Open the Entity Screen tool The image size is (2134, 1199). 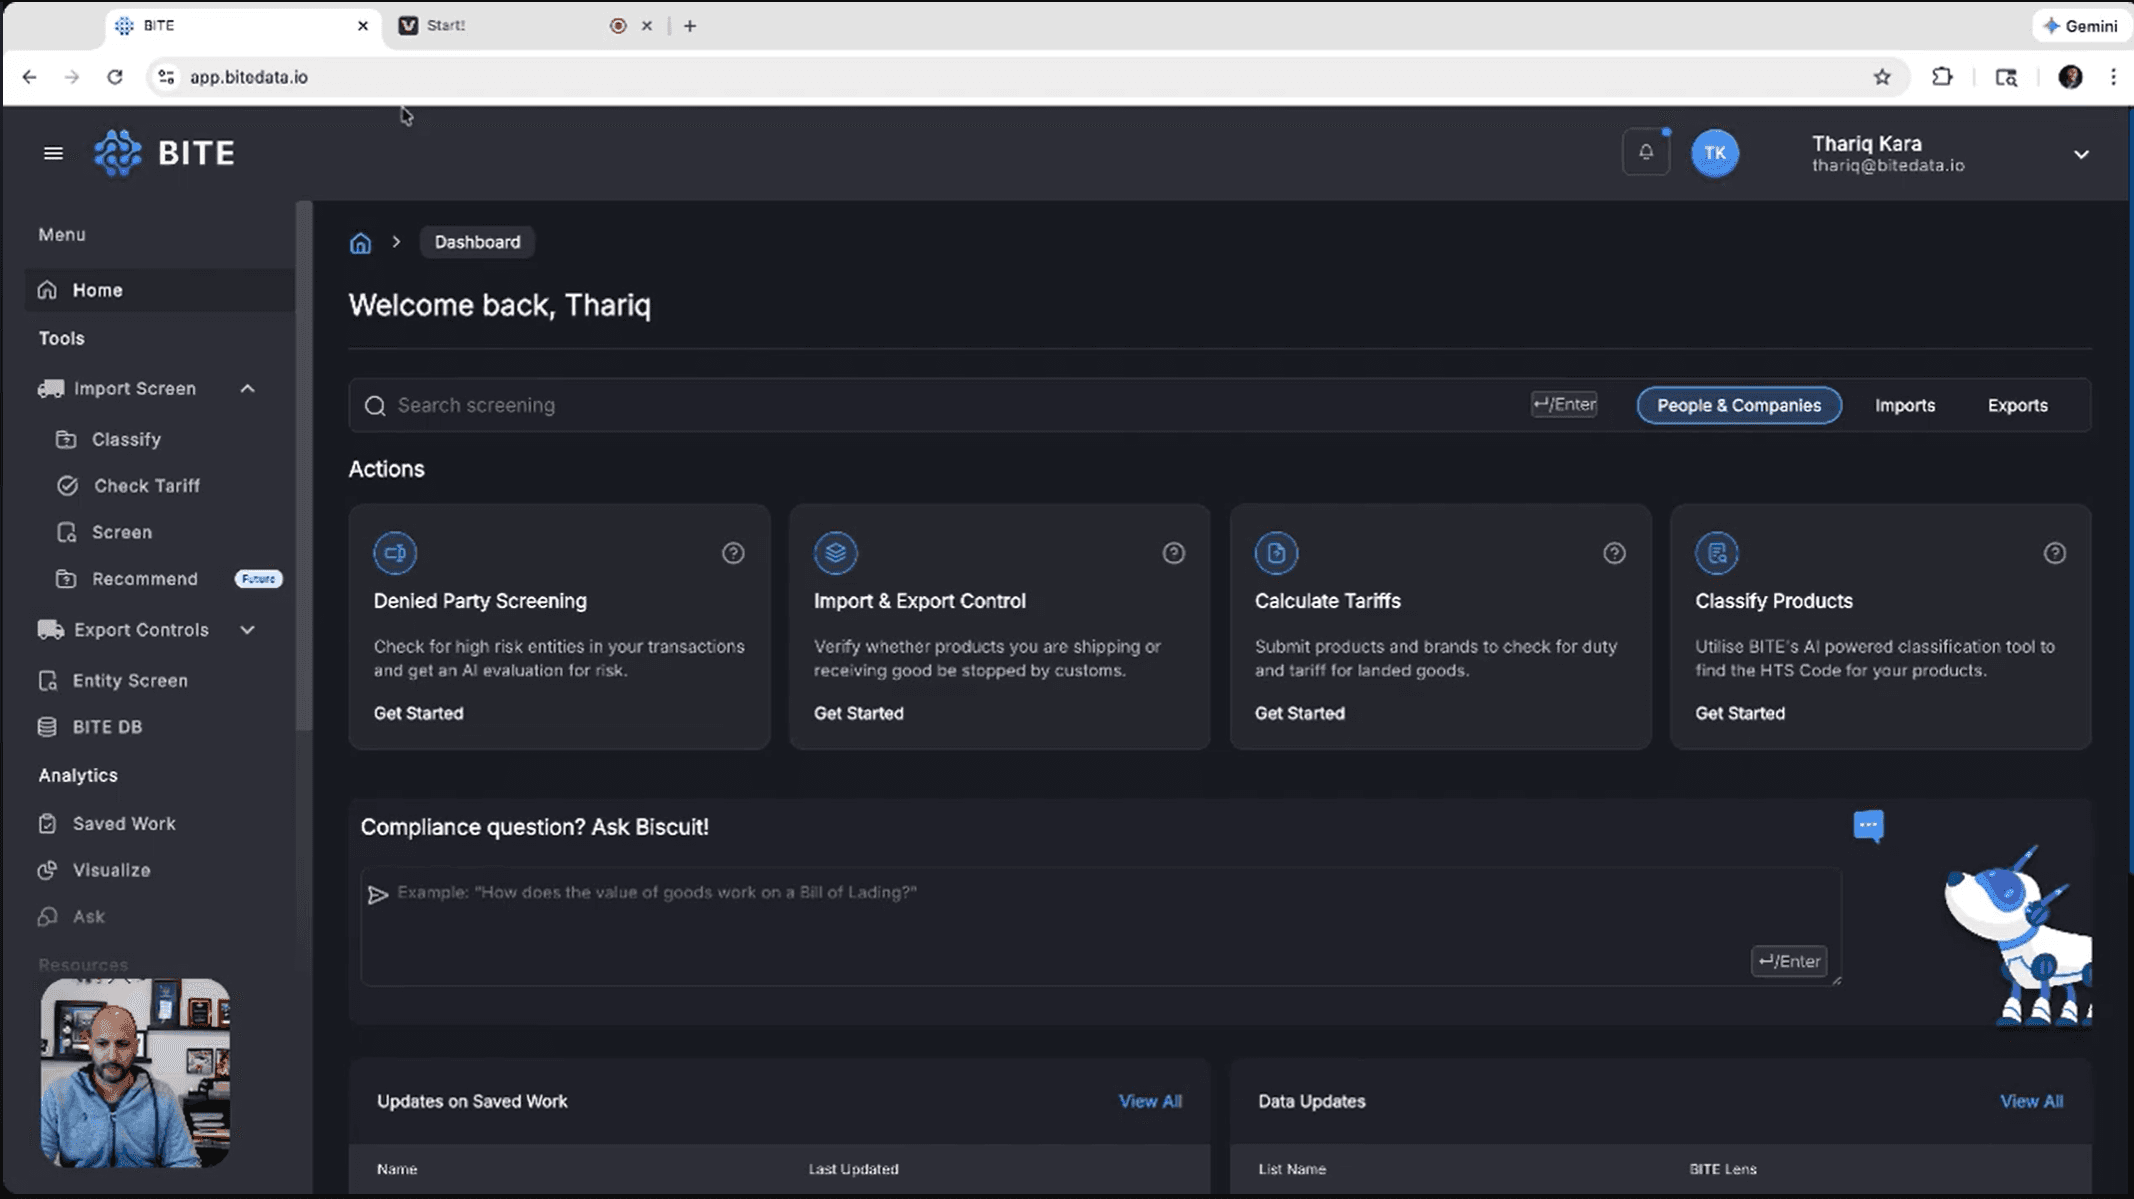click(x=128, y=680)
